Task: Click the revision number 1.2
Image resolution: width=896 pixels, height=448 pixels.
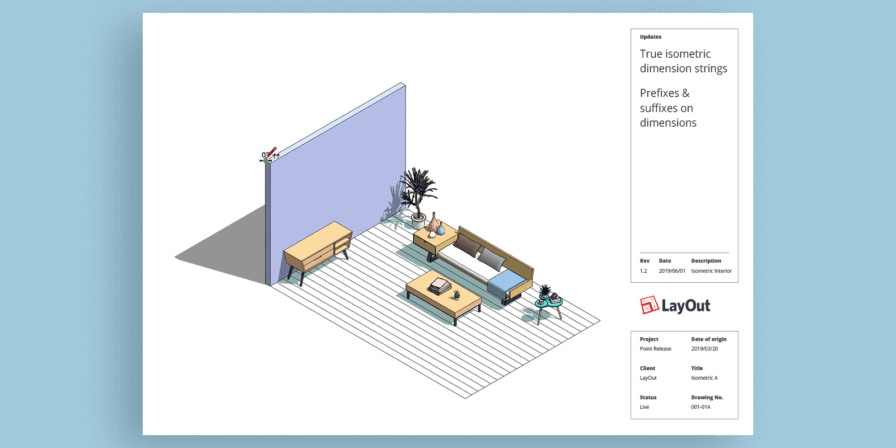Action: coord(644,271)
